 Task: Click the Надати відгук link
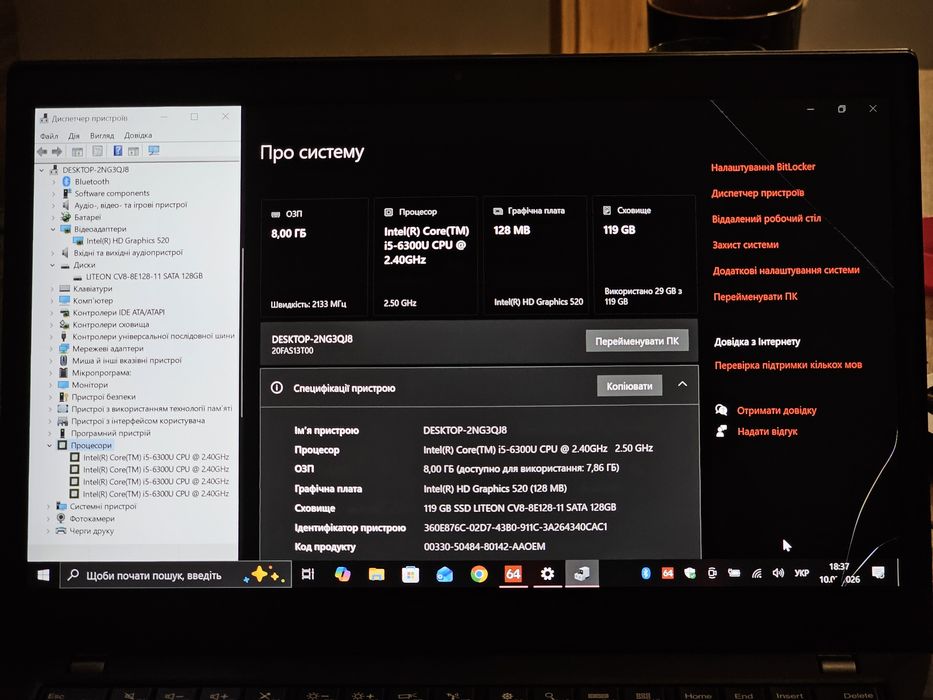tap(767, 432)
